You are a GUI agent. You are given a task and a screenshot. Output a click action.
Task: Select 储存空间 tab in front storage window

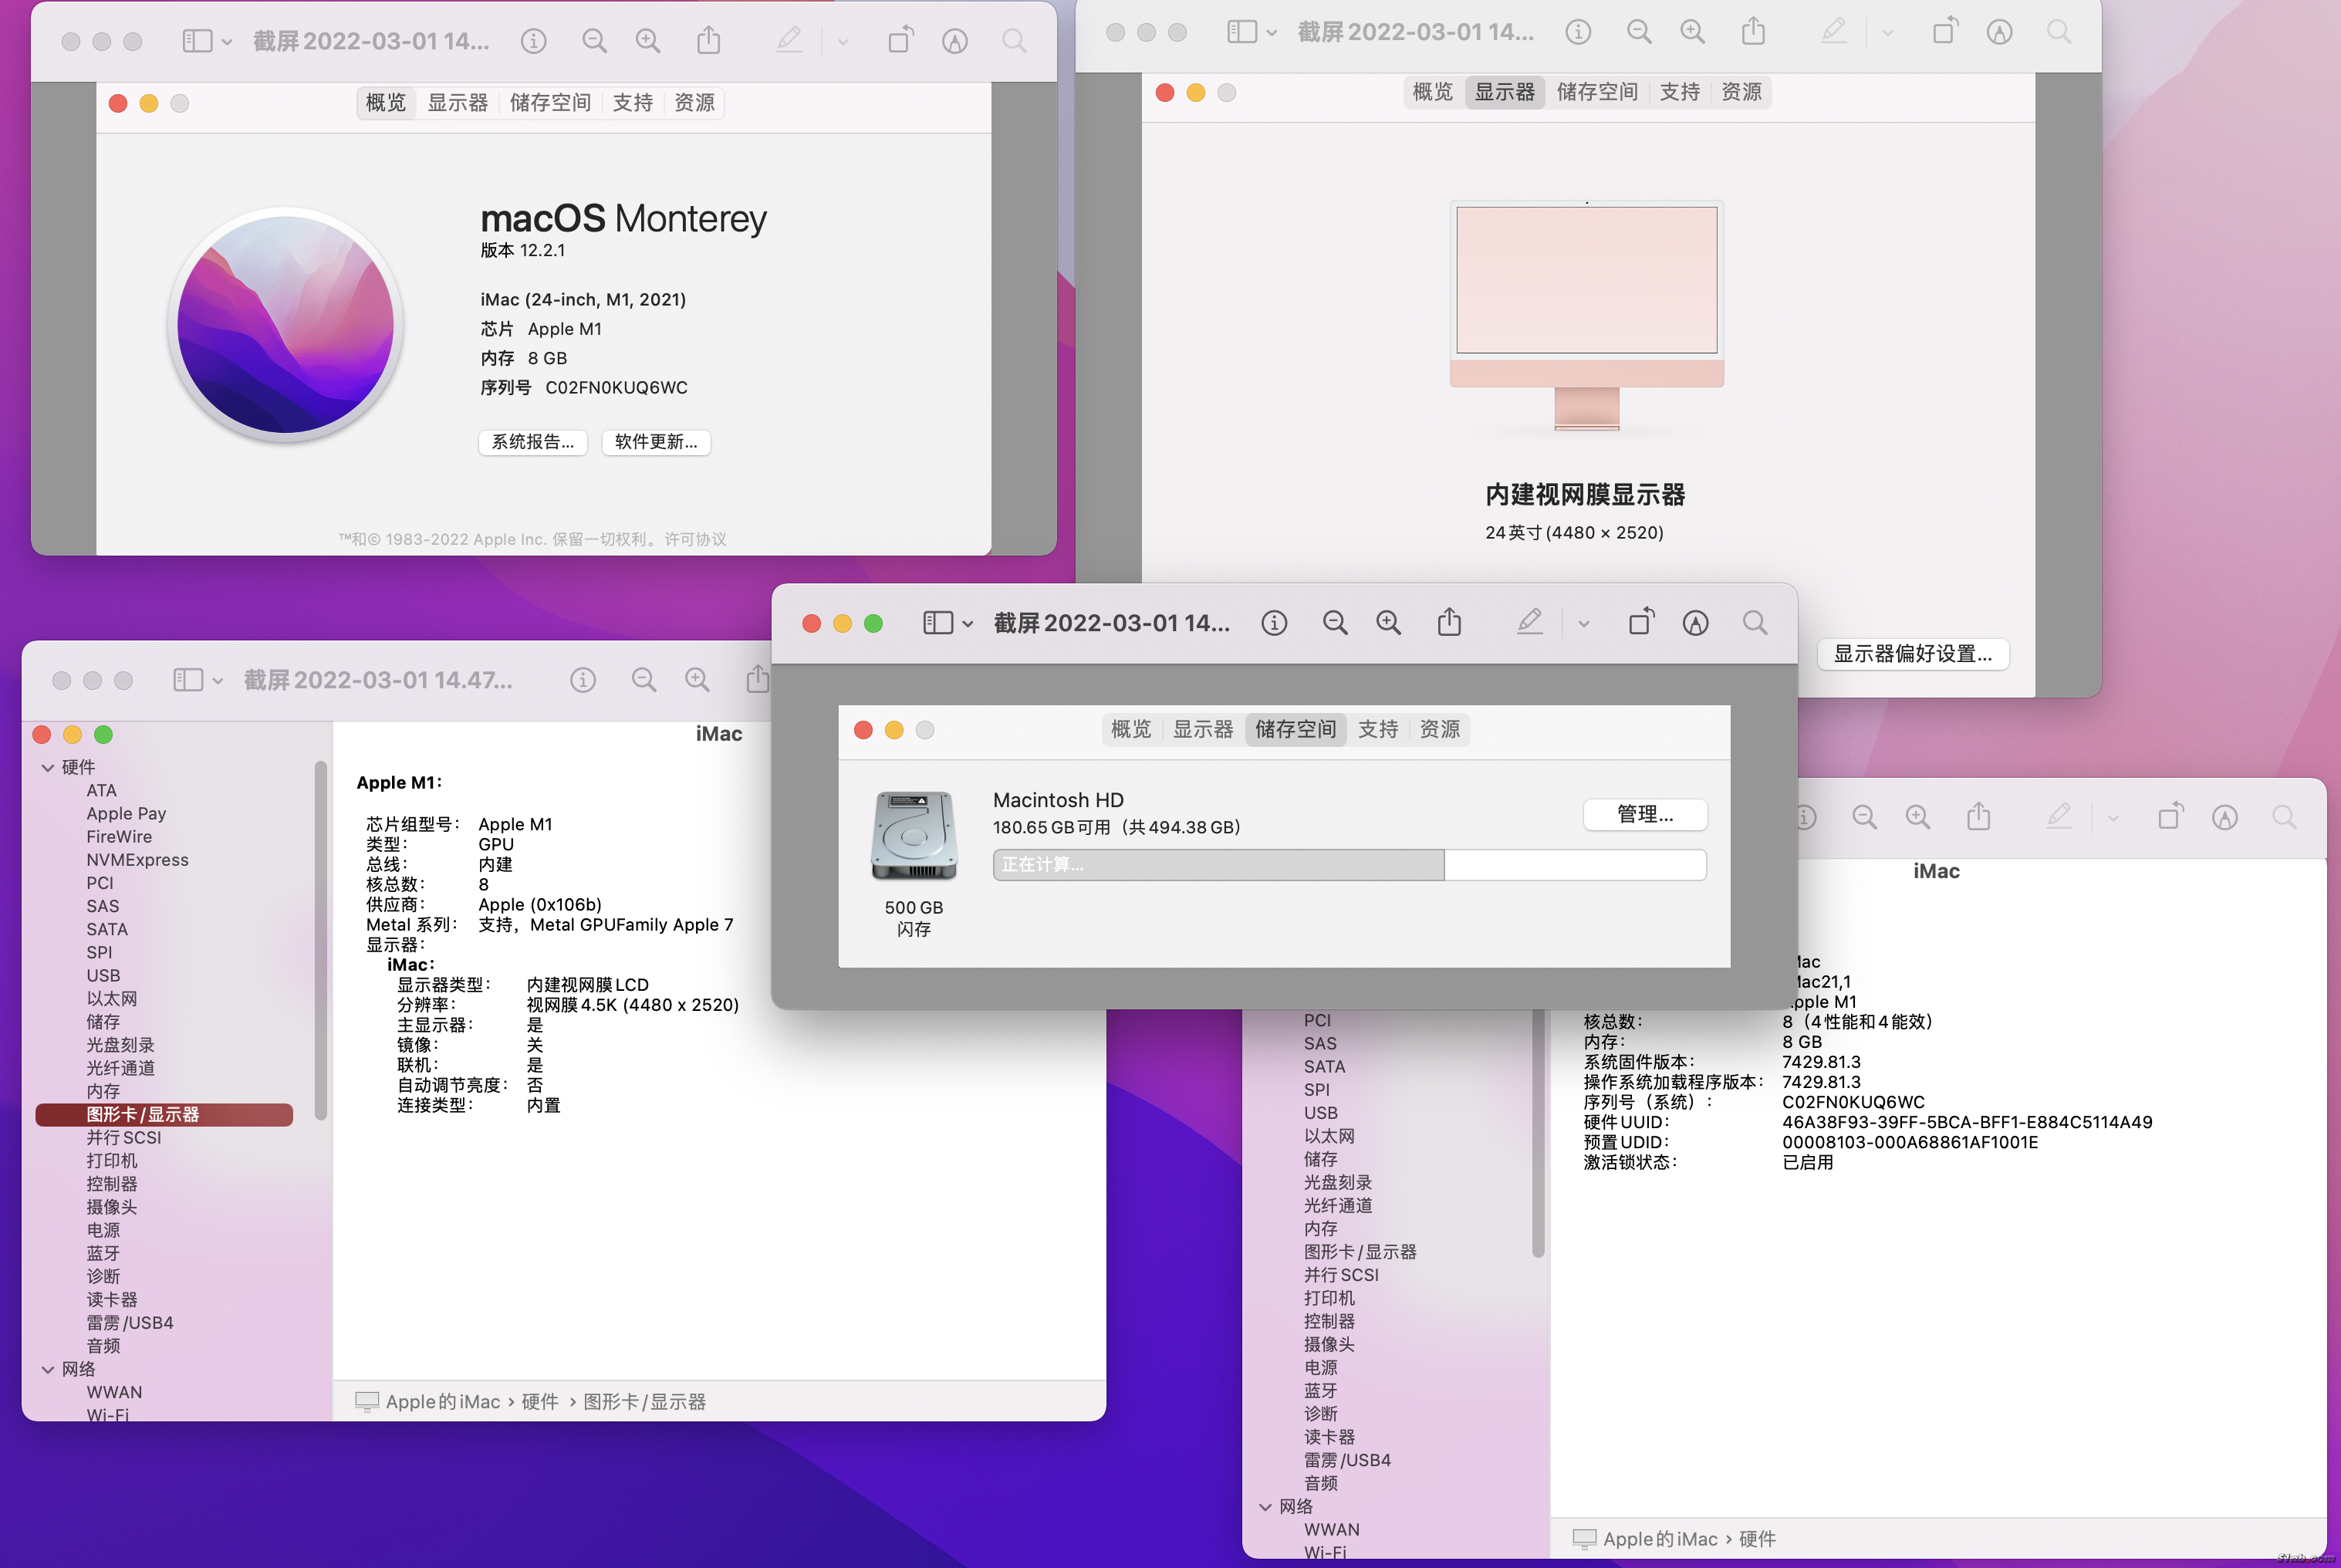coord(1295,729)
